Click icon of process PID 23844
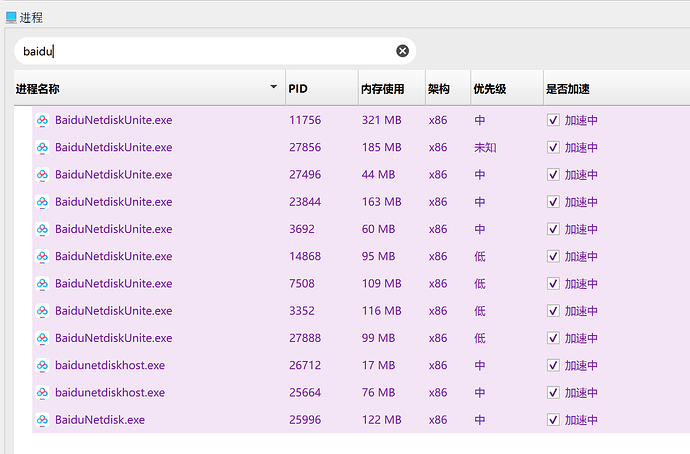Screen dimensions: 690x454 point(42,202)
